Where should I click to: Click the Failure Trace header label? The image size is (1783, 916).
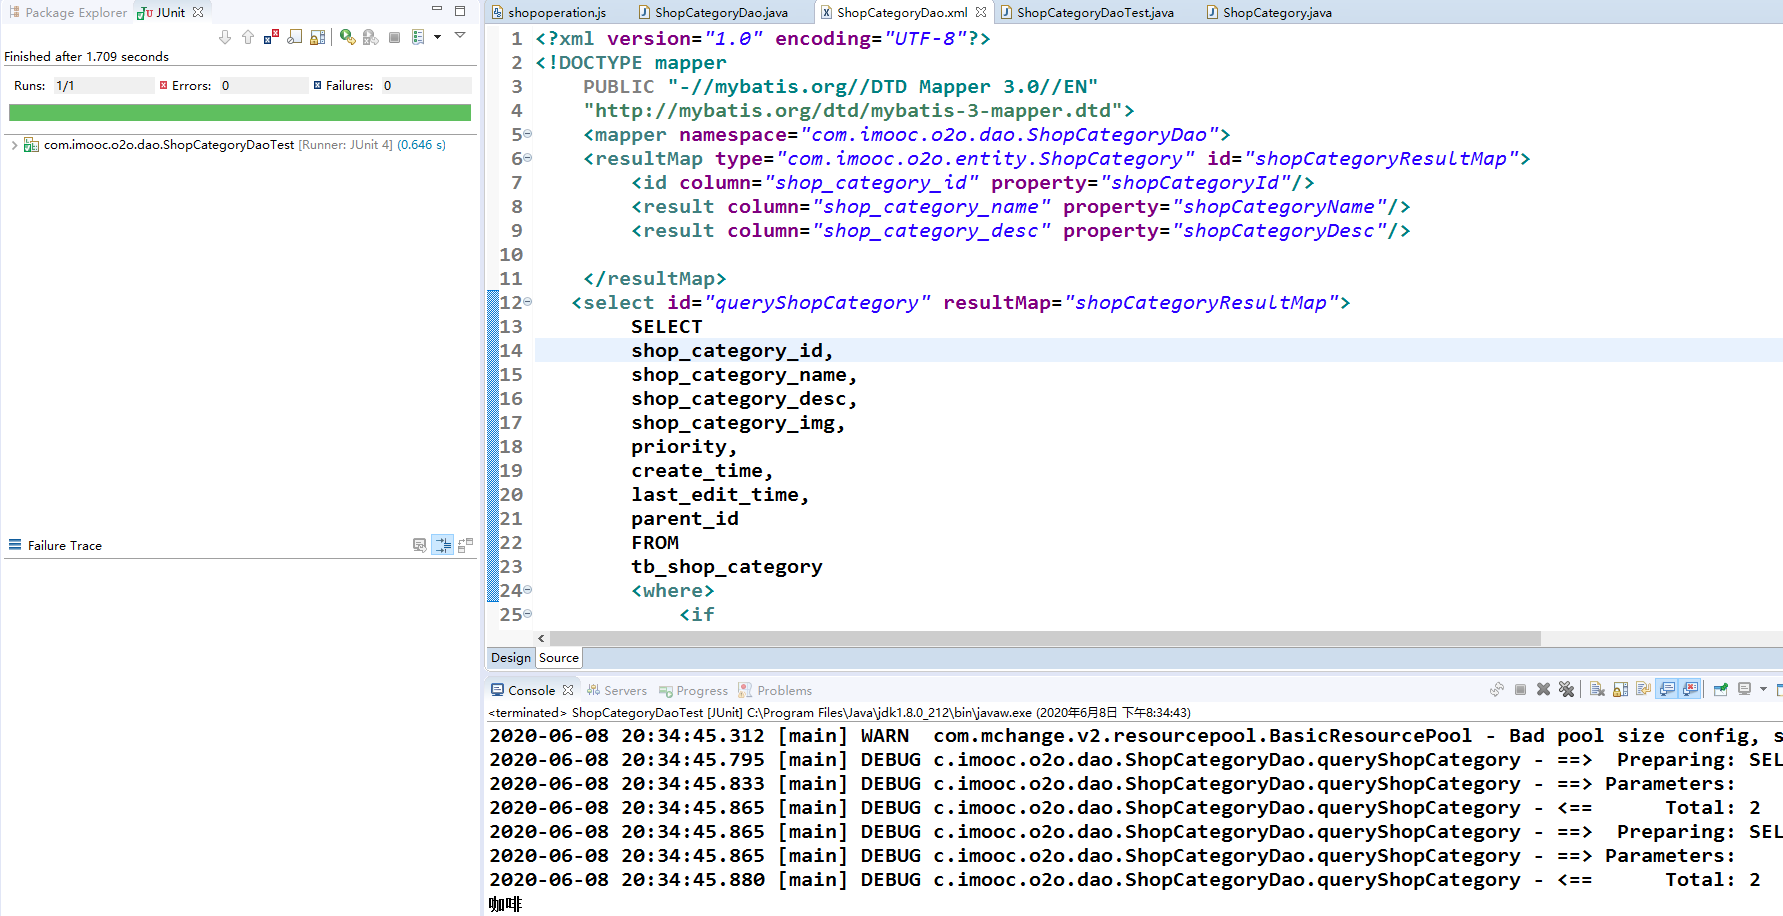click(x=65, y=545)
